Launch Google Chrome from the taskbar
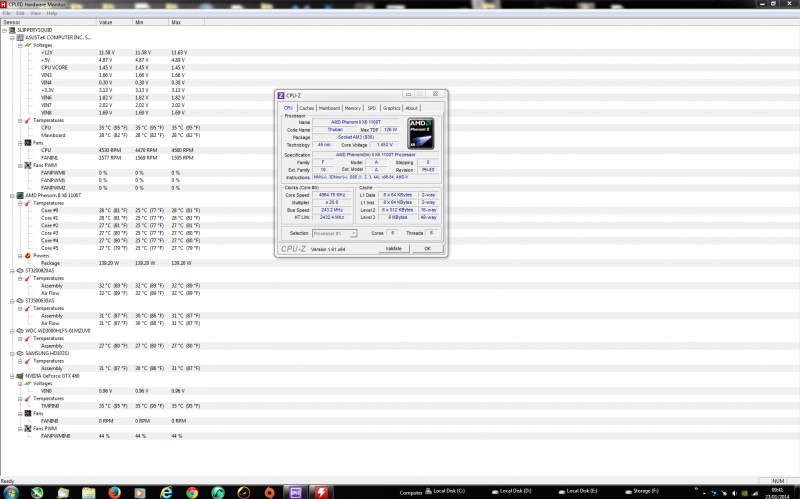The image size is (800, 499). point(192,492)
